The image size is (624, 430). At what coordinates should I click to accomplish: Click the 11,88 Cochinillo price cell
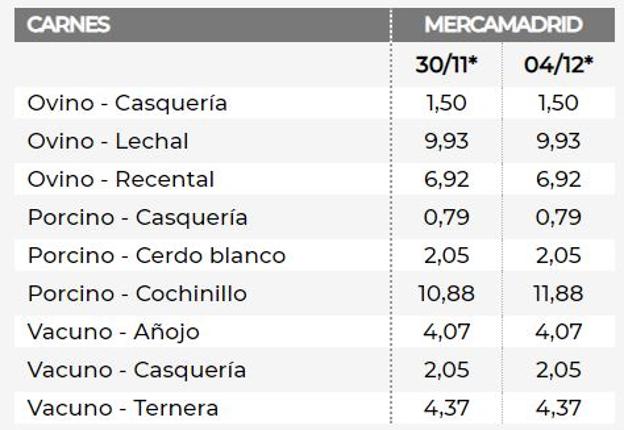pyautogui.click(x=558, y=294)
